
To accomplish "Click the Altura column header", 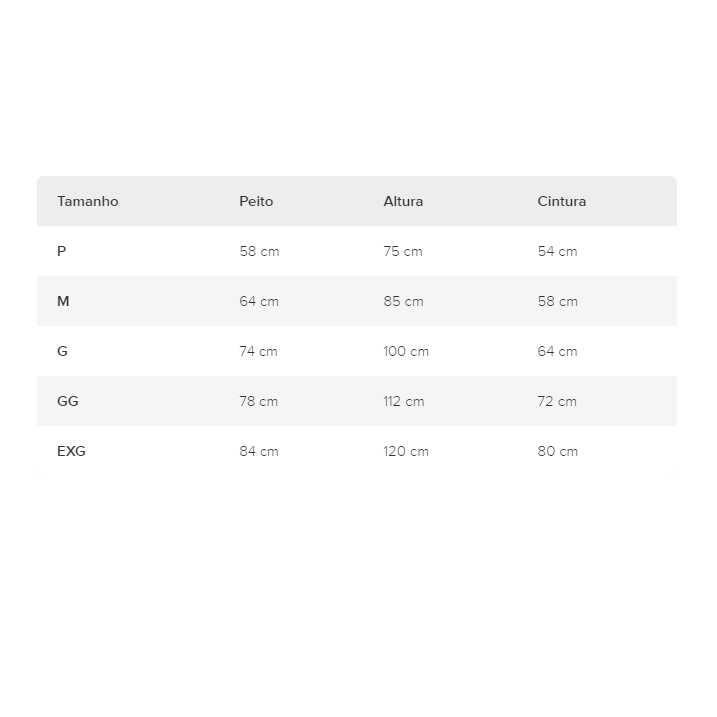I will [x=403, y=201].
